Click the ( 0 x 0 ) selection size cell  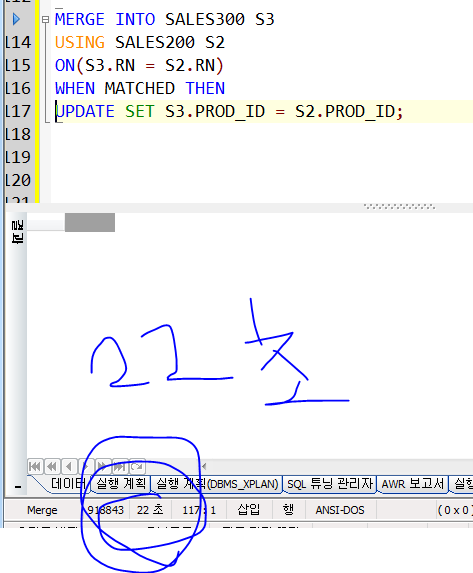[455, 510]
